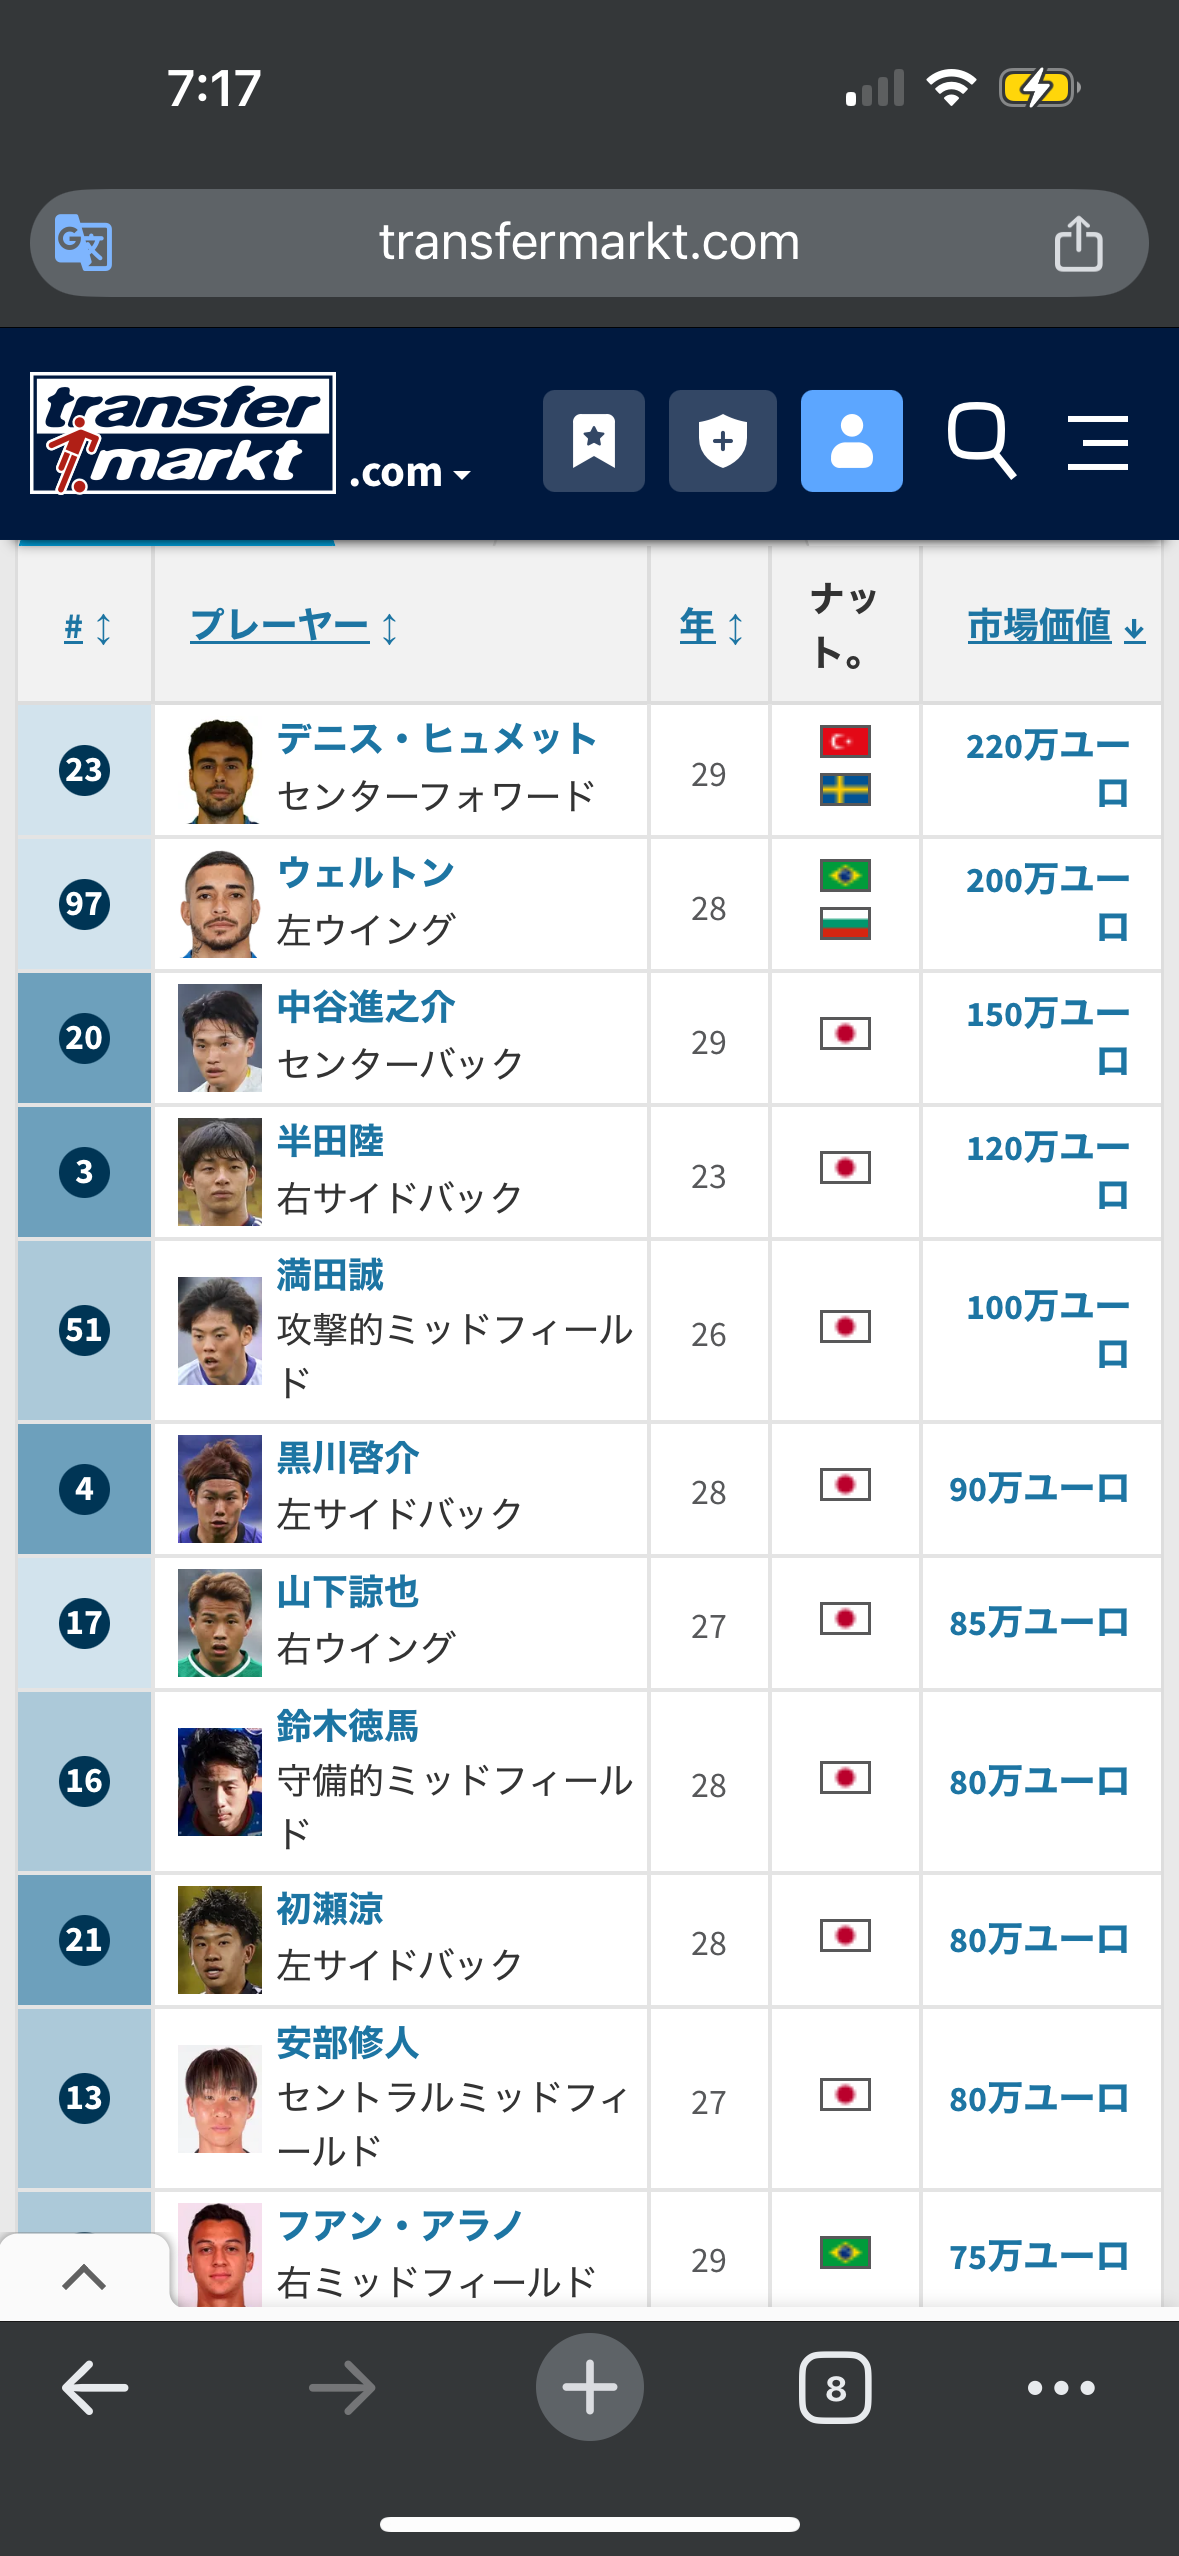
Task: Open the browser three-dots menu
Action: (1060, 2388)
